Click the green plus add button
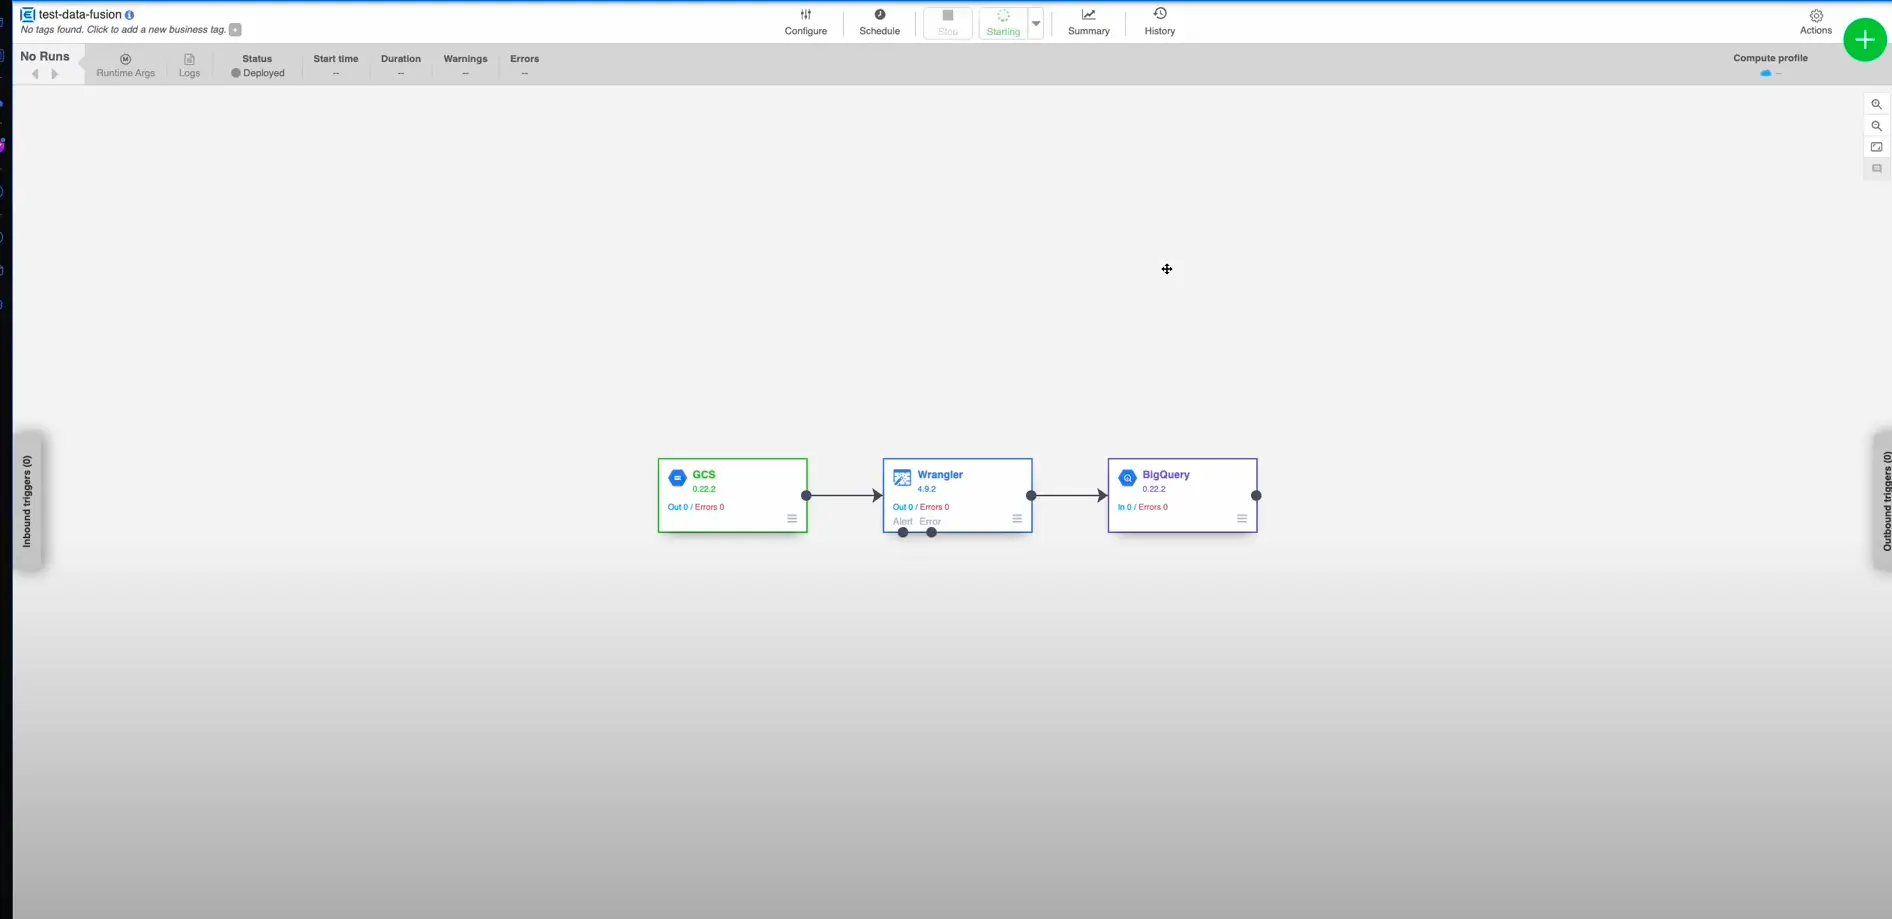The height and width of the screenshot is (919, 1892). [1864, 40]
